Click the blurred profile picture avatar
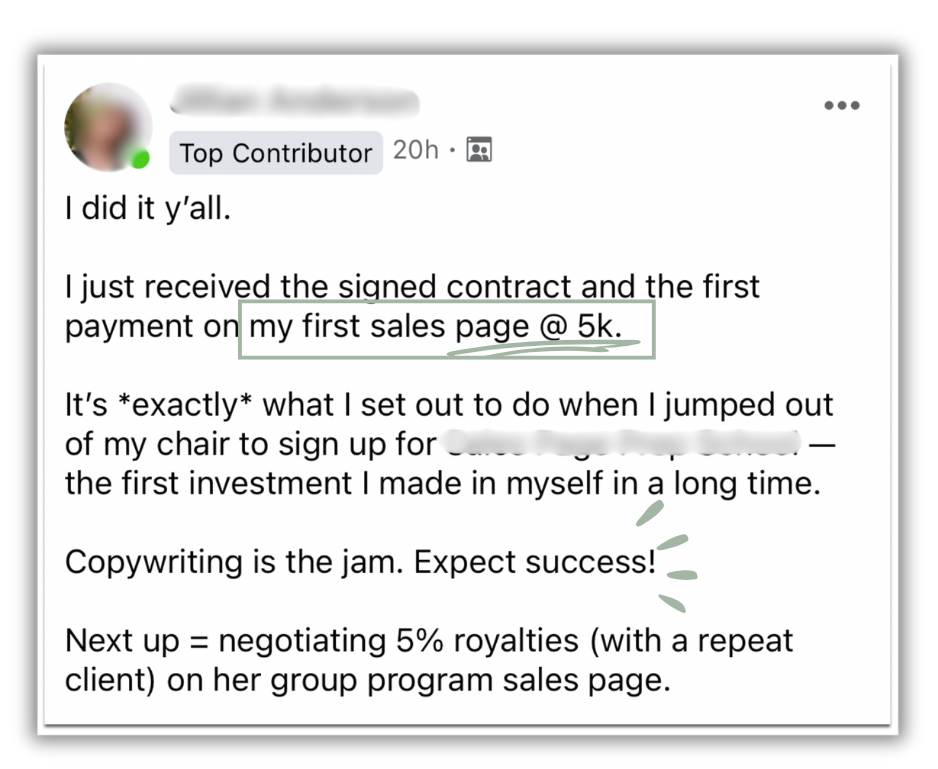Image resolution: width=938 pixels, height=769 pixels. pos(107,128)
